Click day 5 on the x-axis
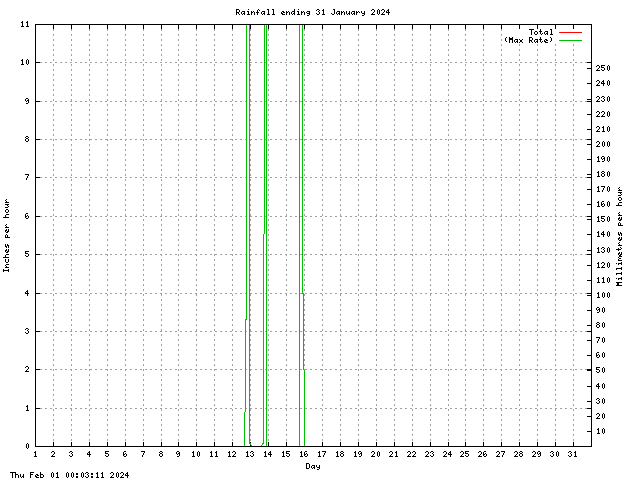This screenshot has width=640, height=480. [107, 454]
